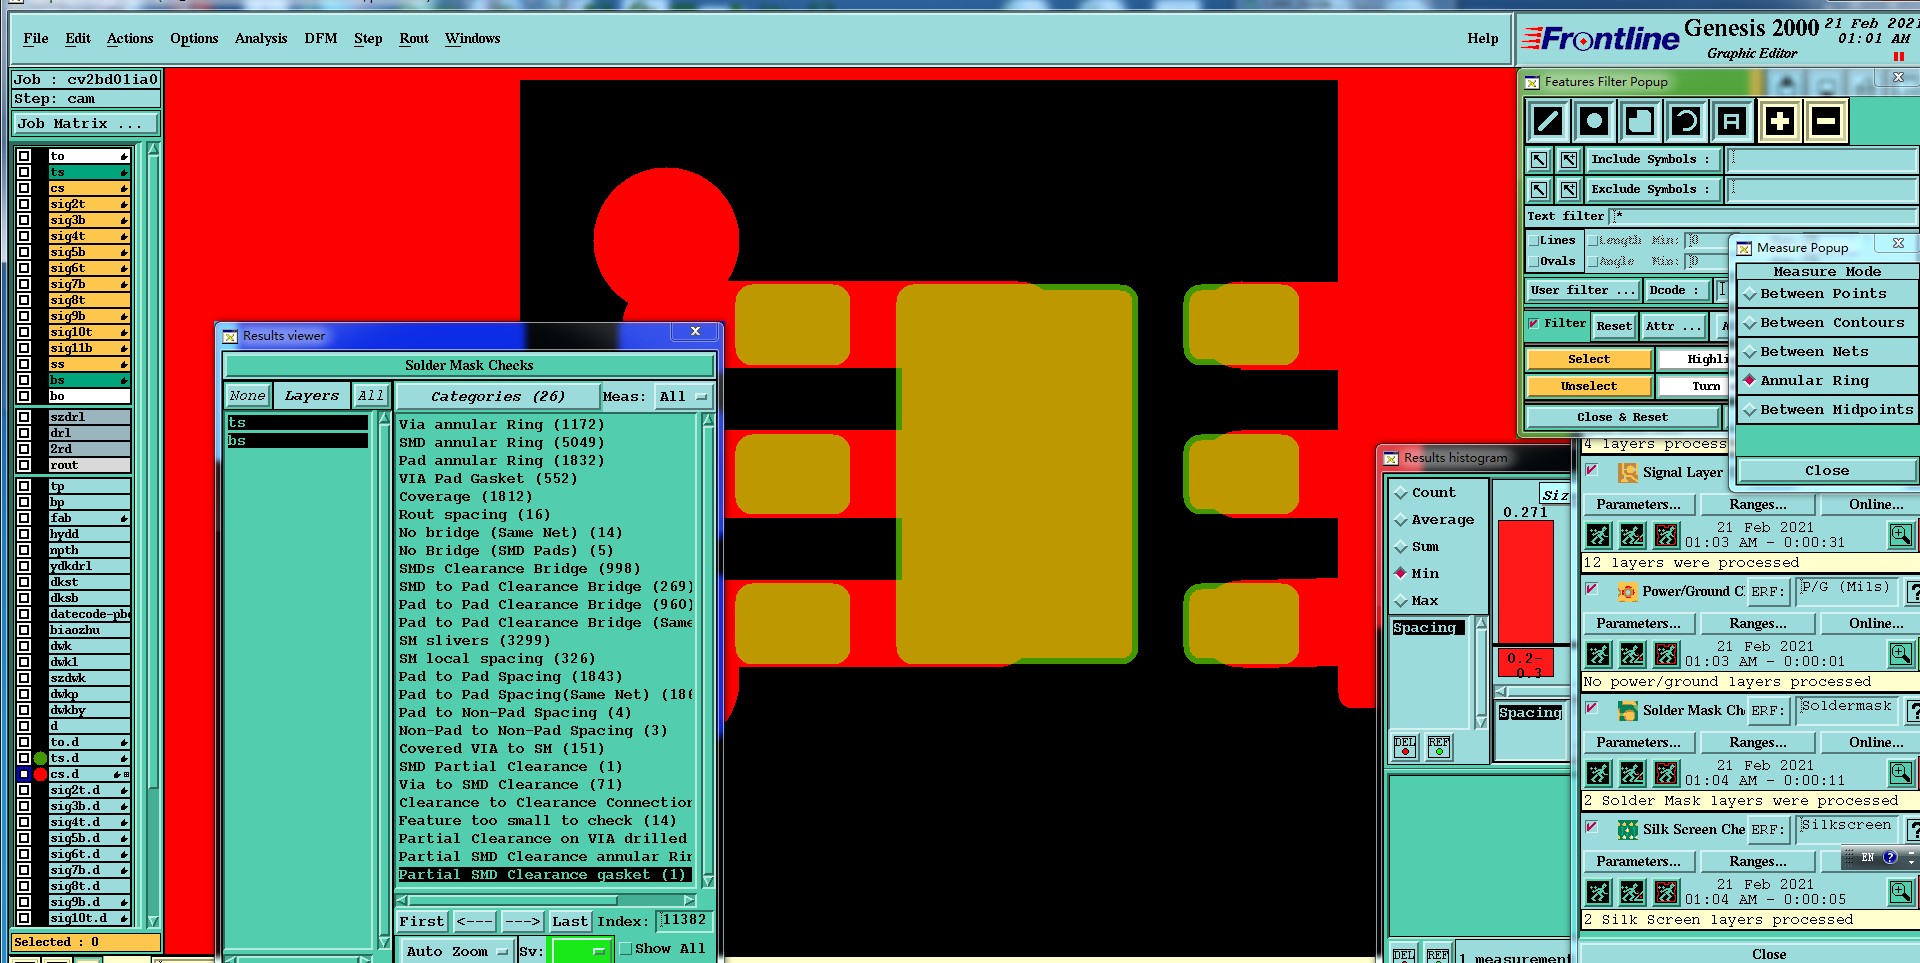The image size is (1920, 963).
Task: Click the zoom results icon for Signal Layer
Action: (1900, 536)
